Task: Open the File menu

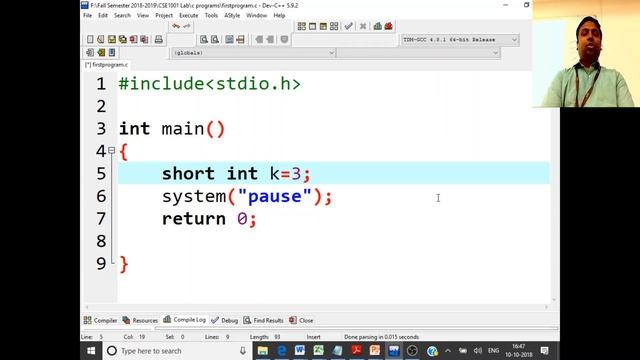Action: pos(87,16)
